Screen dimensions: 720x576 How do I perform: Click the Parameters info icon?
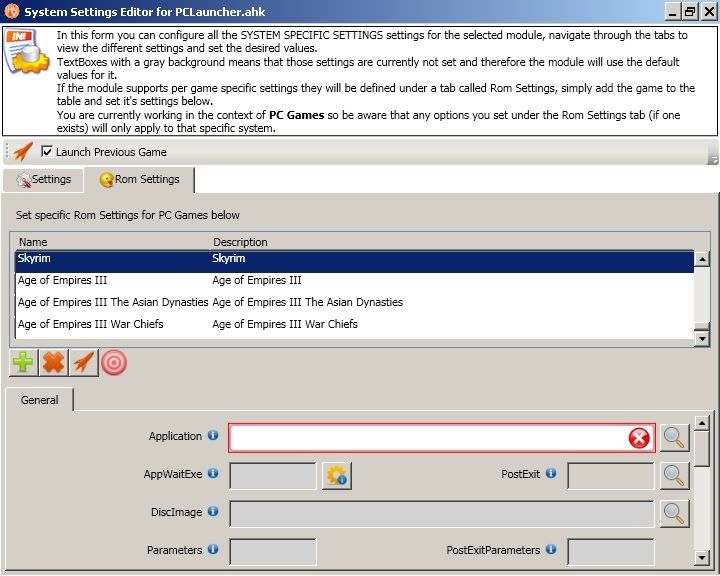click(x=213, y=549)
